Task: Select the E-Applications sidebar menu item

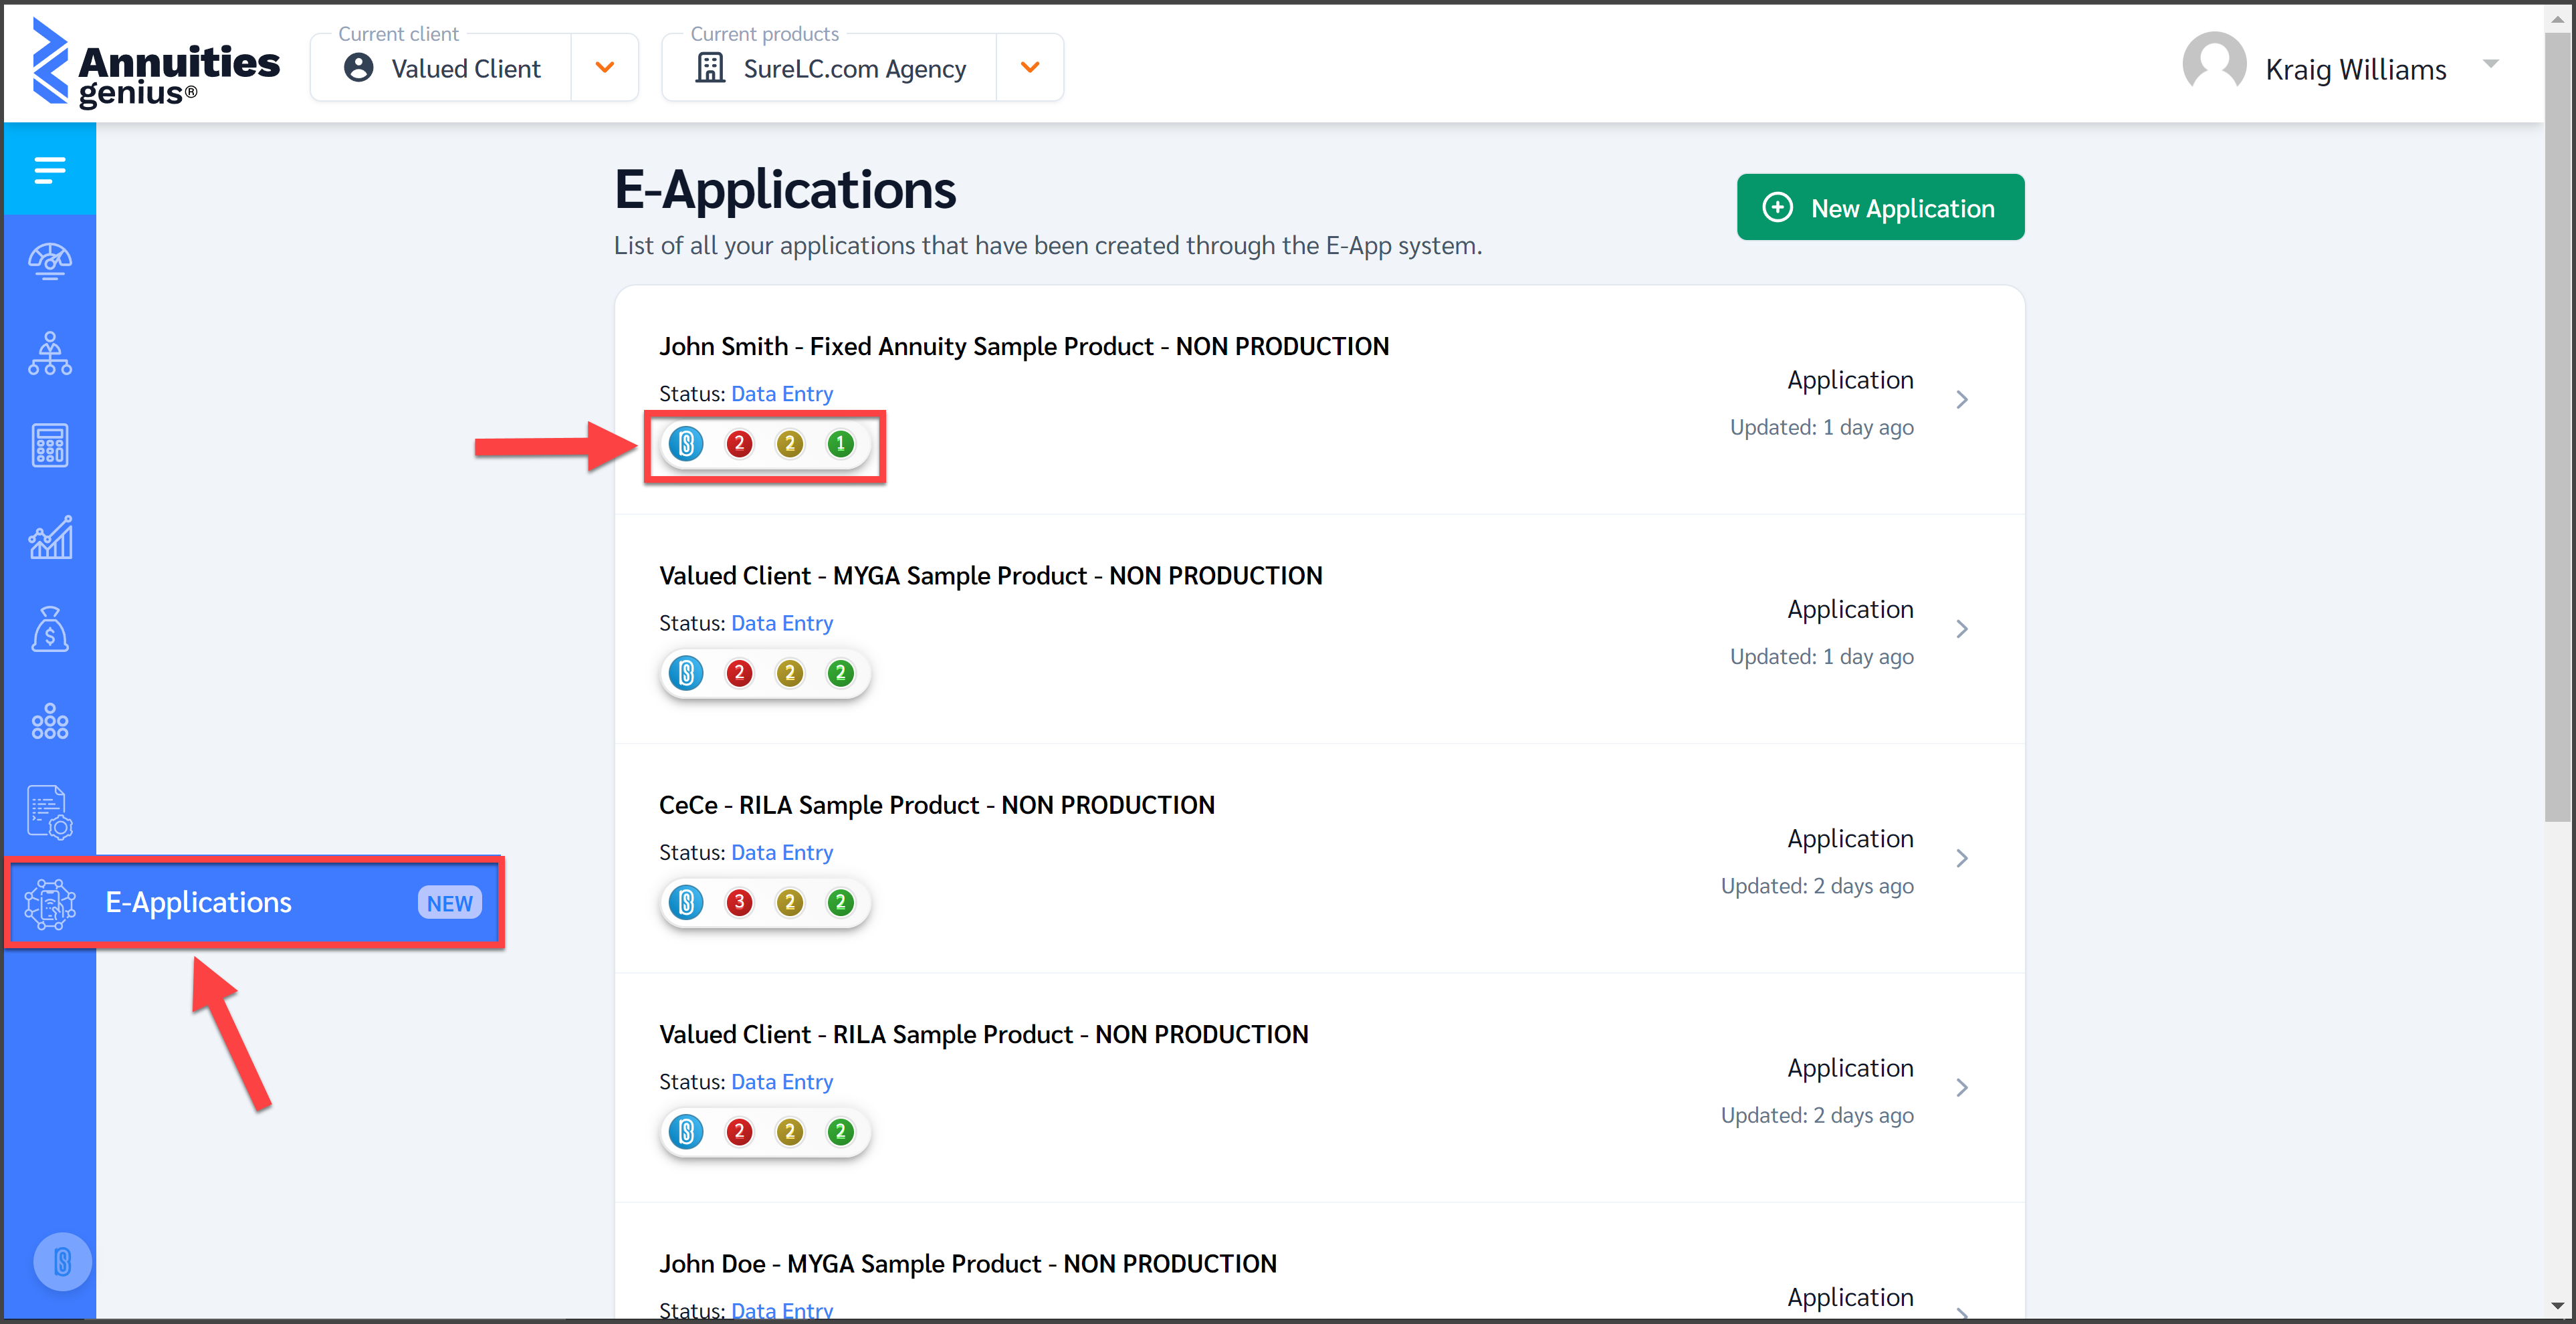Action: click(x=254, y=902)
